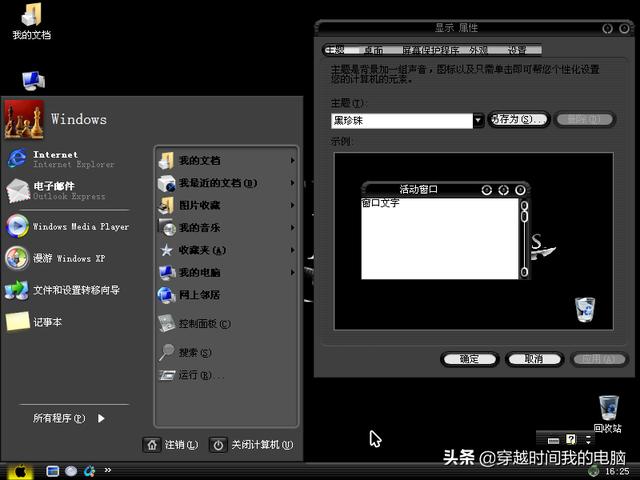
Task: Click help button in 显示 属性 title bar
Action: coord(608,29)
